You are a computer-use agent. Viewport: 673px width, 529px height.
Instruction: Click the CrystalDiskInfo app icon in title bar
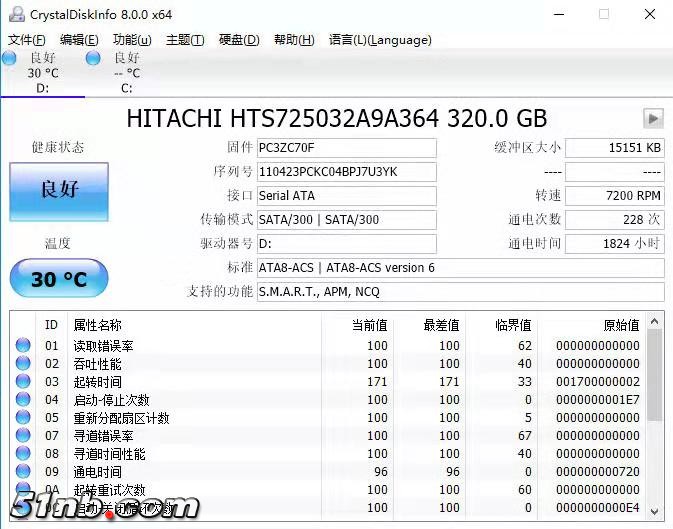(x=16, y=14)
